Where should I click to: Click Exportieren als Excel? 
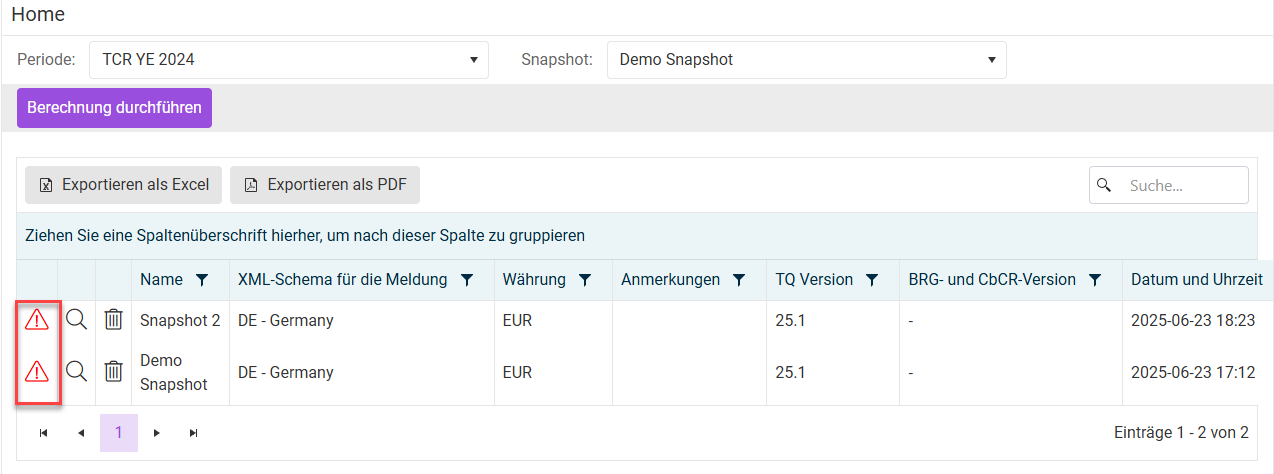click(x=123, y=185)
